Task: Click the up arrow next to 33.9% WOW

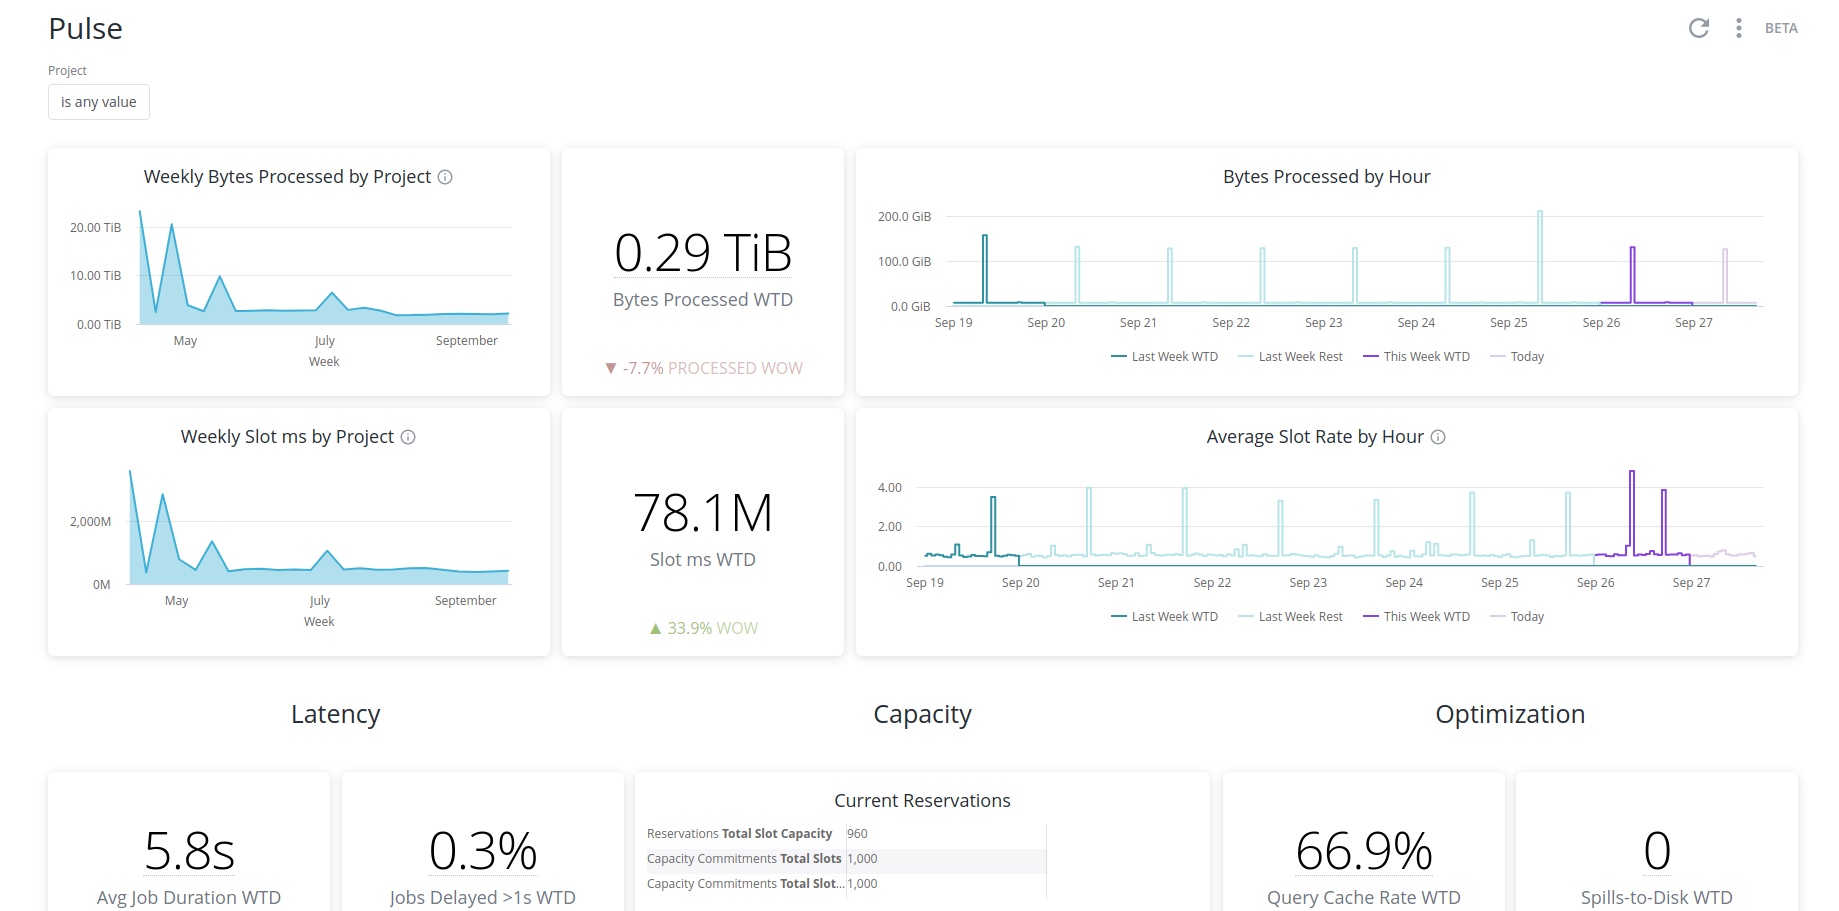Action: pos(656,629)
